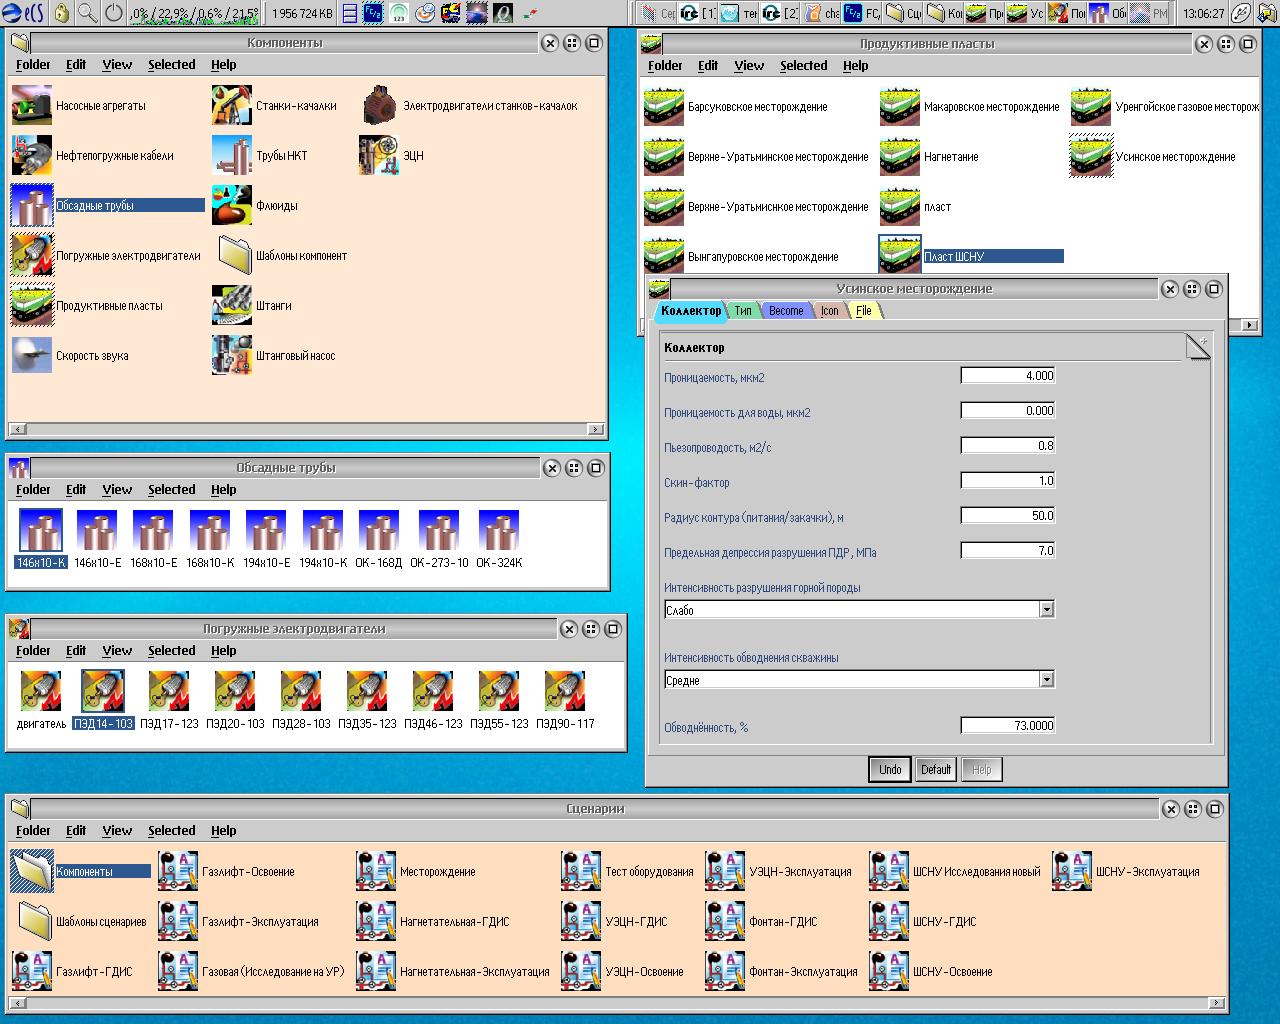The height and width of the screenshot is (1024, 1280).
Task: Open the Барсуковское месторождение icon
Action: pos(664,107)
